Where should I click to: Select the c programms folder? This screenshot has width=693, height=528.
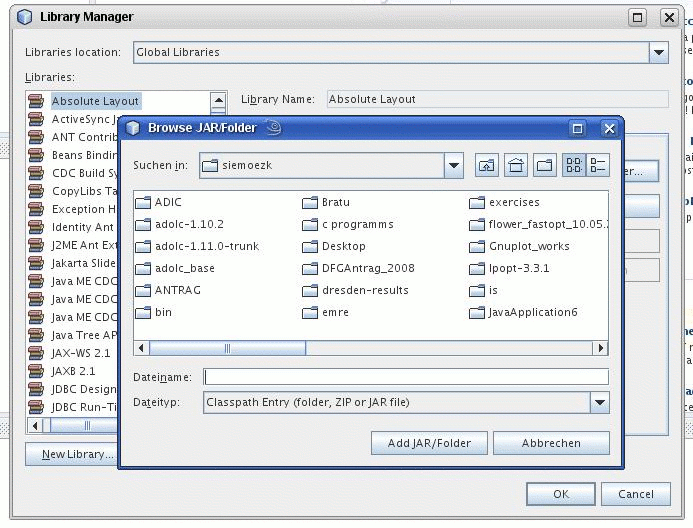(x=348, y=224)
